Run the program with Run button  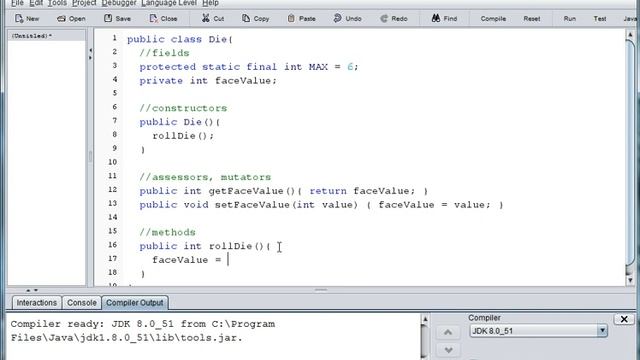(x=569, y=19)
